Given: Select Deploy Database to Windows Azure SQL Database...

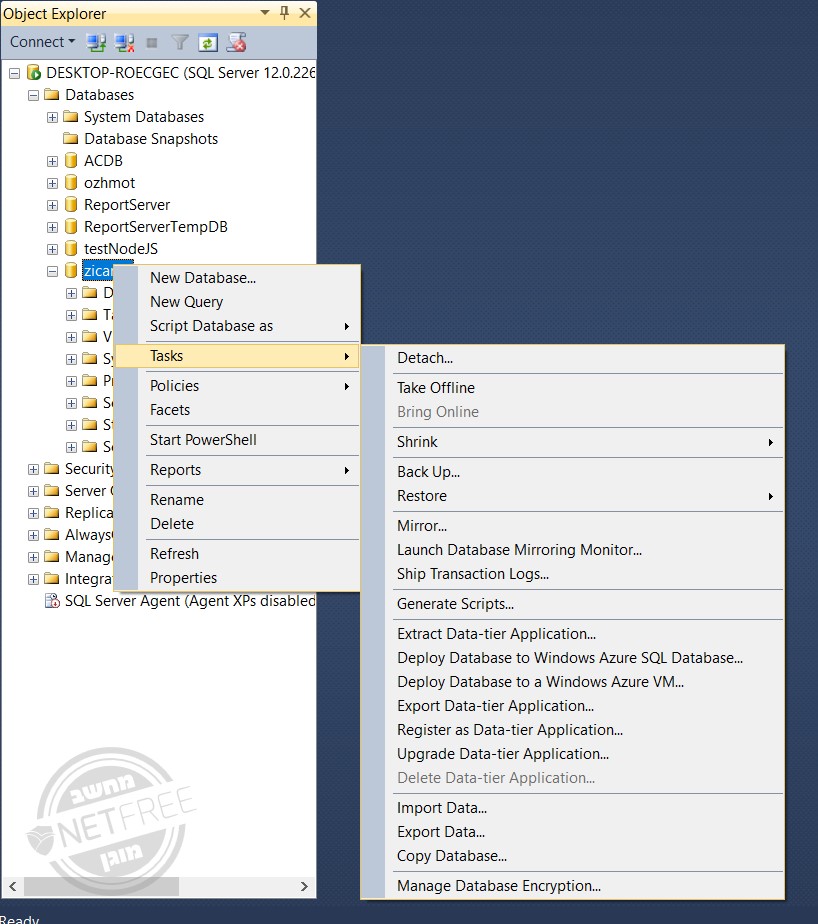Looking at the screenshot, I should (573, 658).
